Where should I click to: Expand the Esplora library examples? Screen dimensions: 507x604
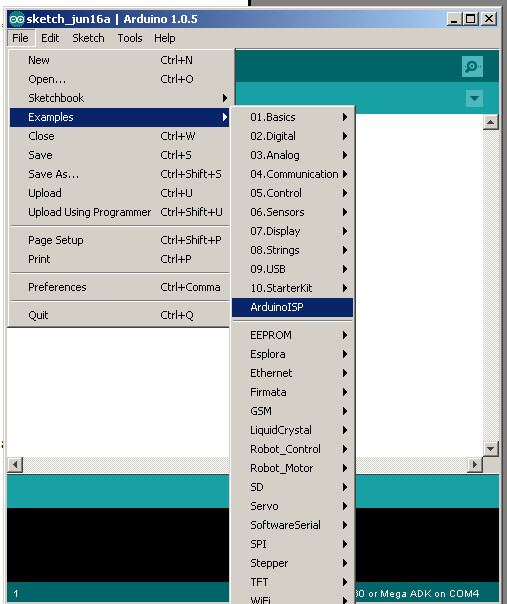pyautogui.click(x=292, y=354)
